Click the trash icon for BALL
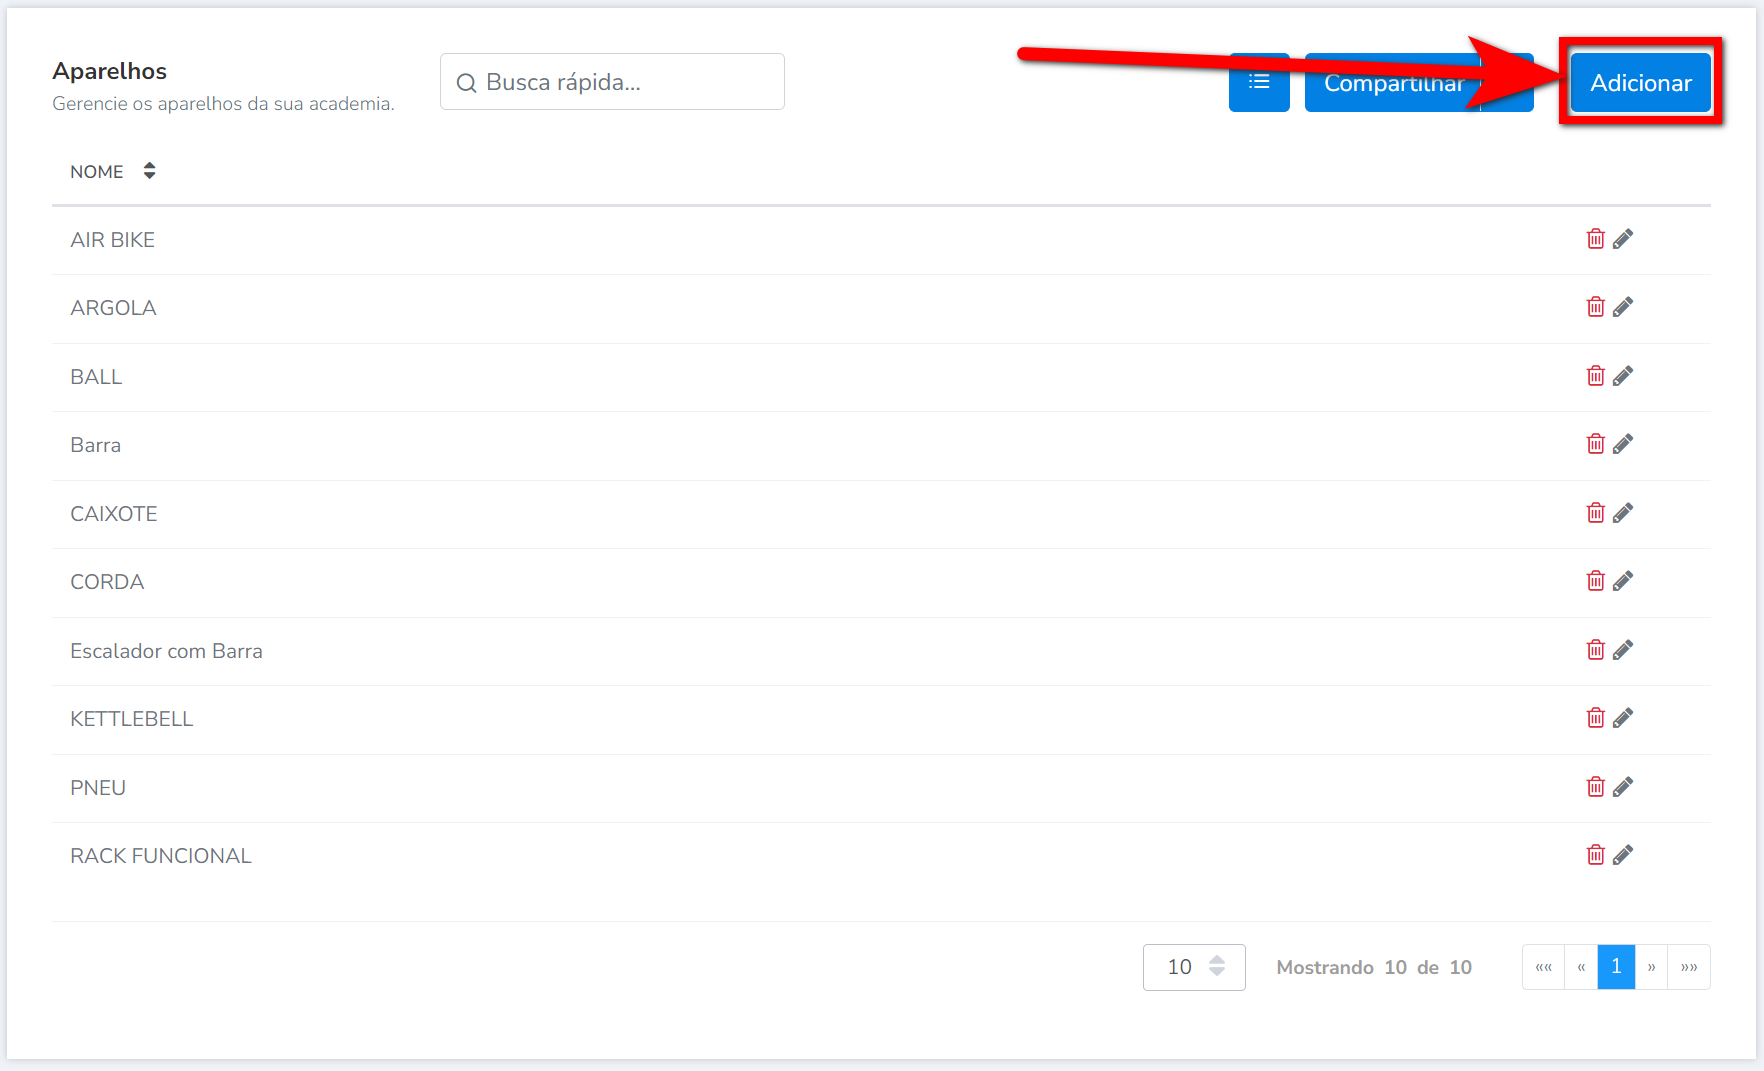The image size is (1764, 1071). point(1595,376)
